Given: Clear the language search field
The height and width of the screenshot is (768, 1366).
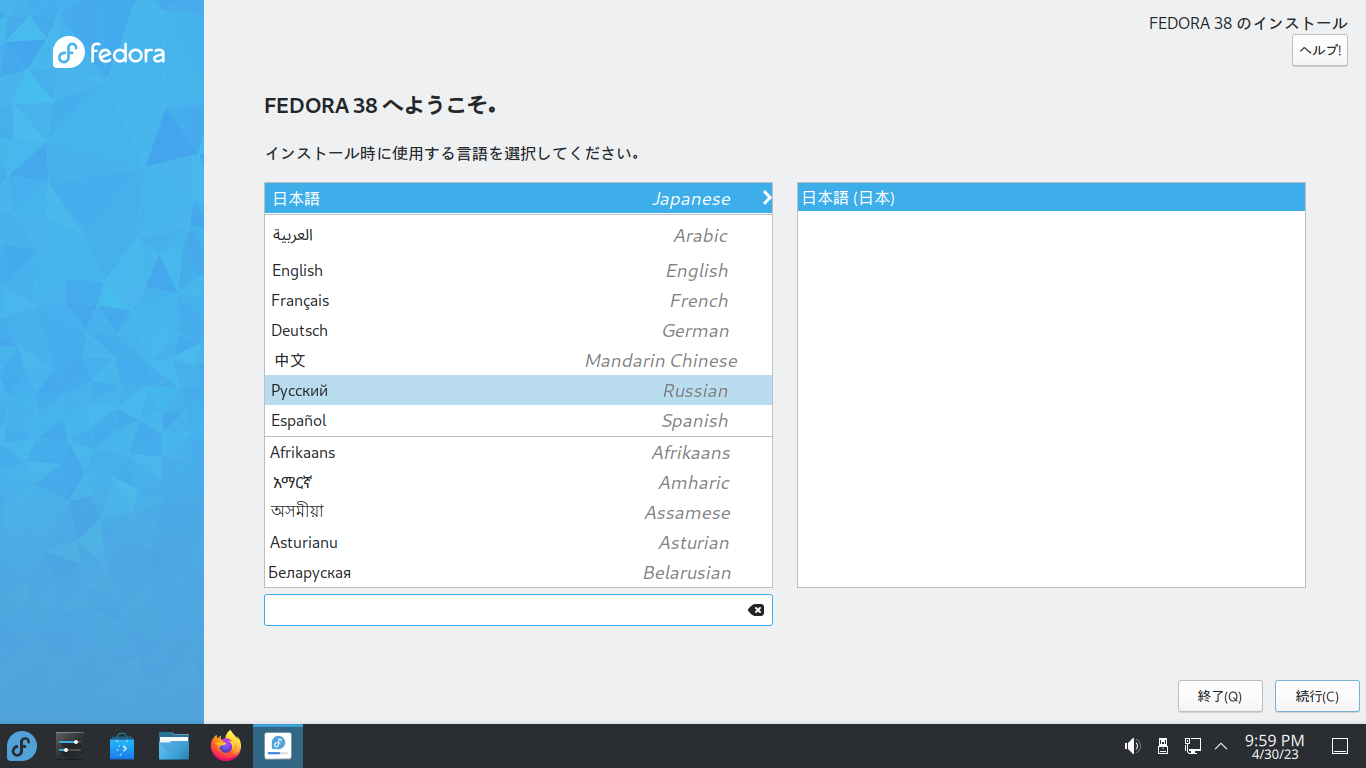Looking at the screenshot, I should pos(756,610).
